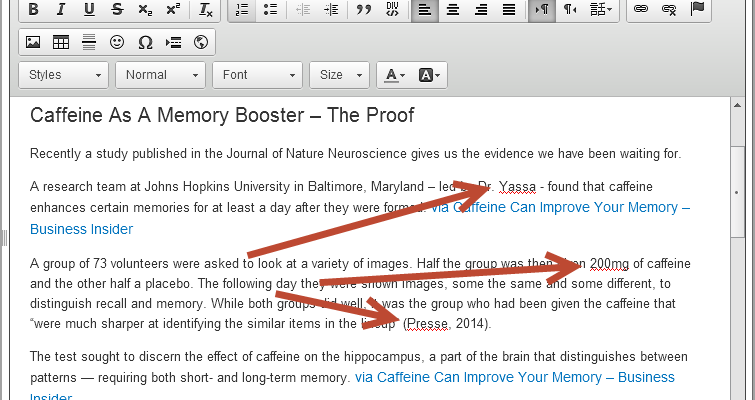Viewport: 755px width, 400px height.
Task: Apply superscript formatting
Action: pos(173,9)
